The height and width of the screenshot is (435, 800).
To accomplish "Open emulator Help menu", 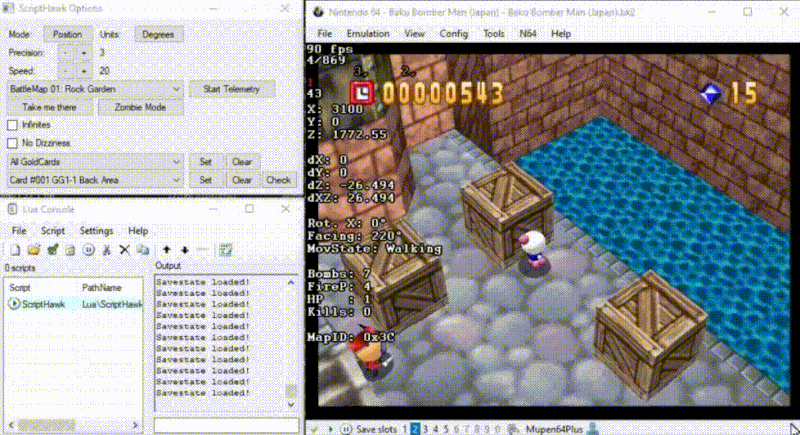I will coord(561,34).
